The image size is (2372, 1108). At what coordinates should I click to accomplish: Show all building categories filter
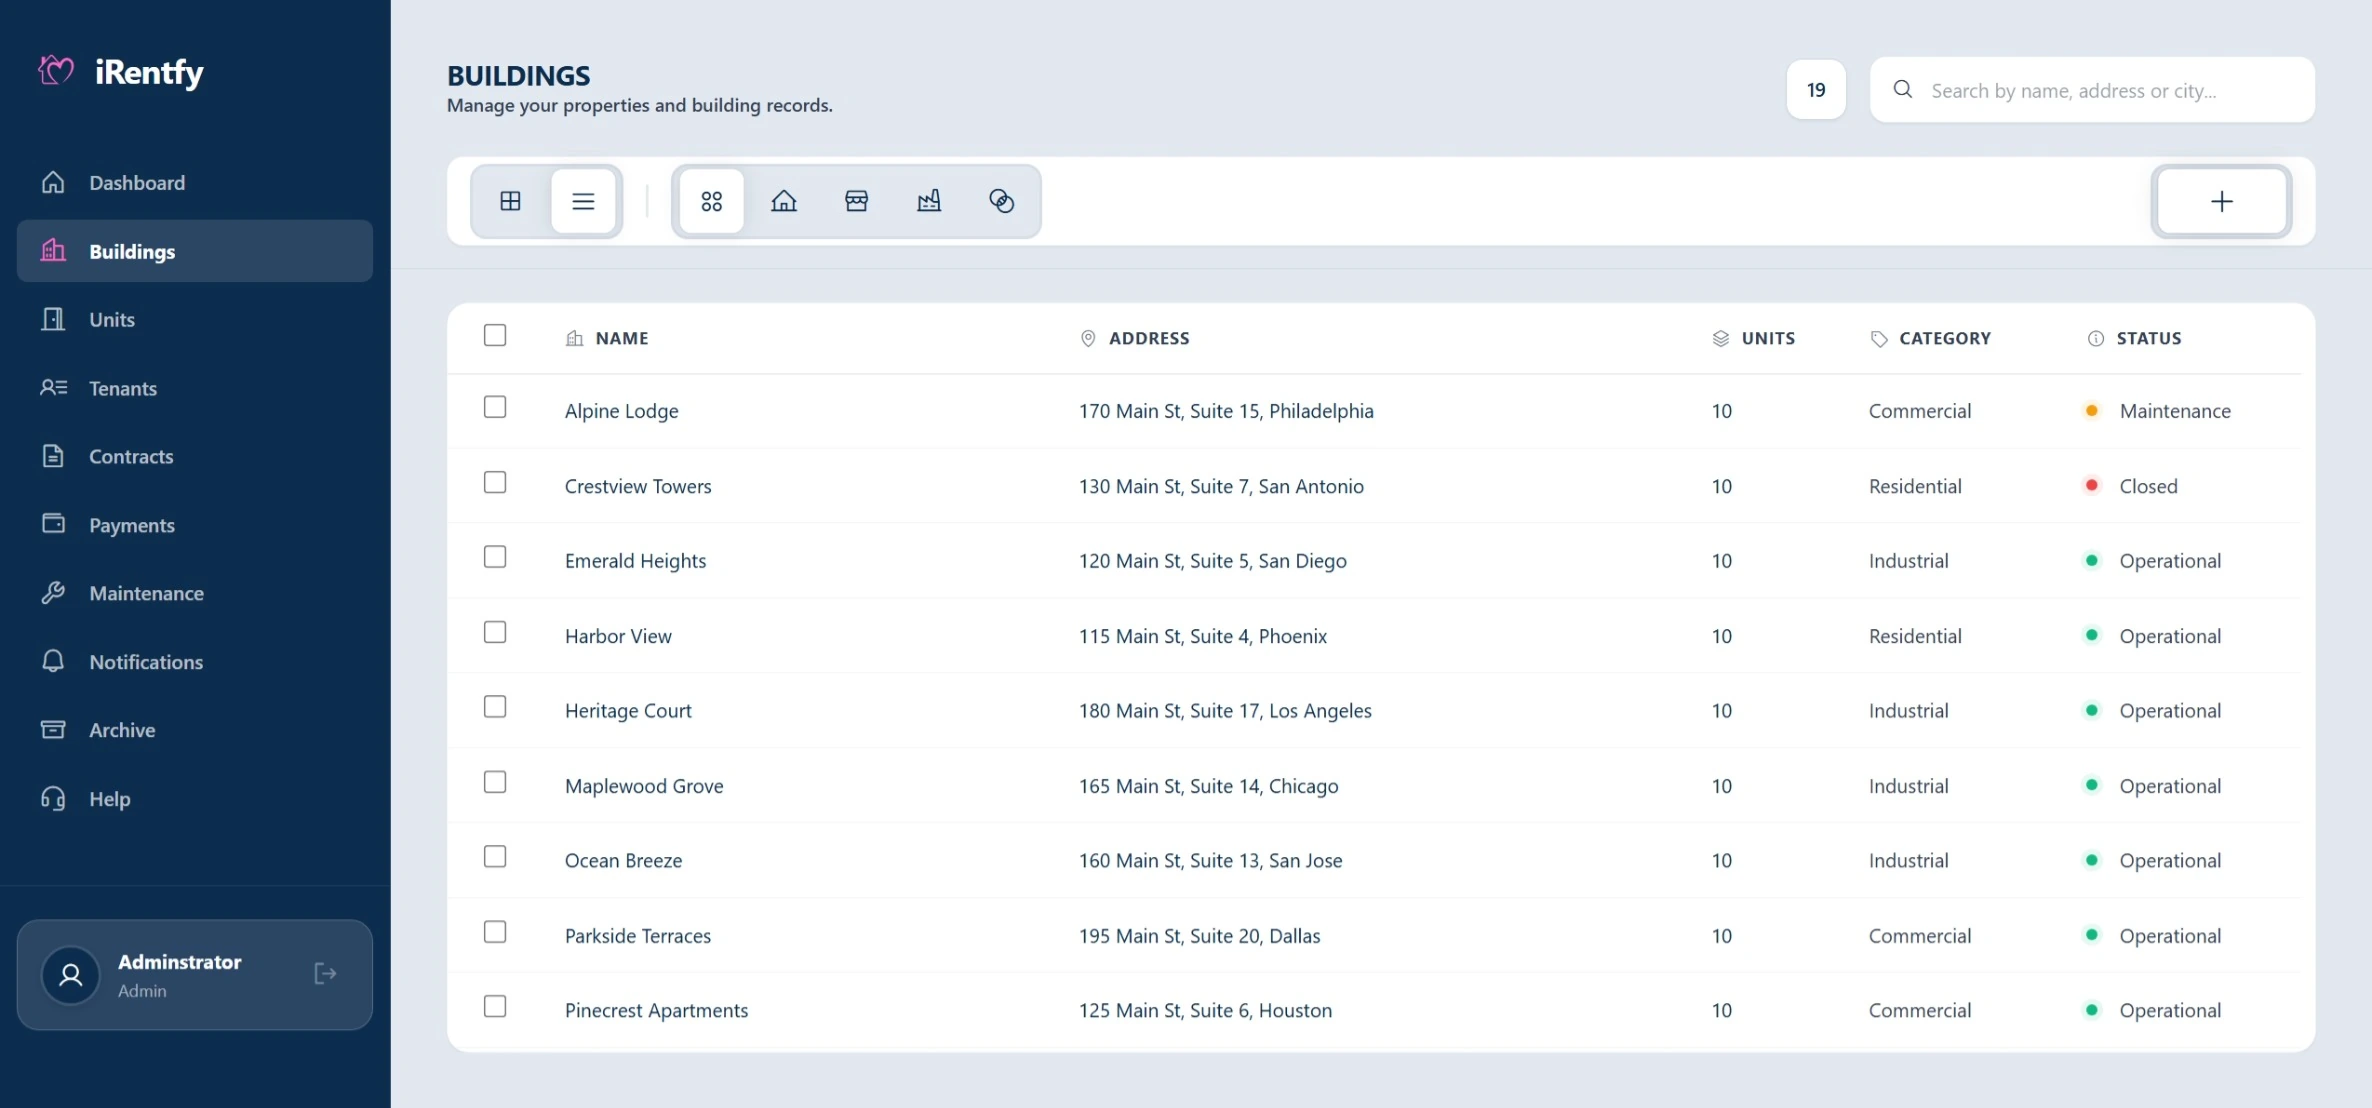(x=712, y=201)
